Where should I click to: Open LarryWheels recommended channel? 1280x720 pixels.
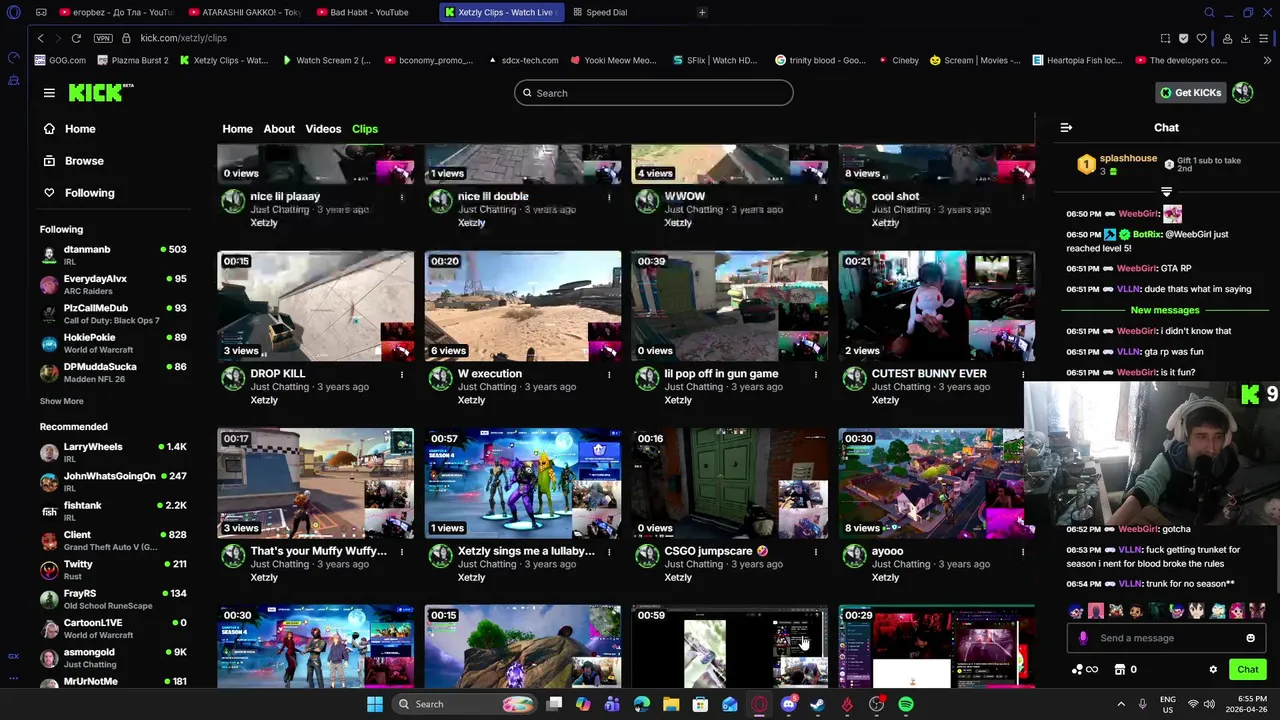click(113, 452)
